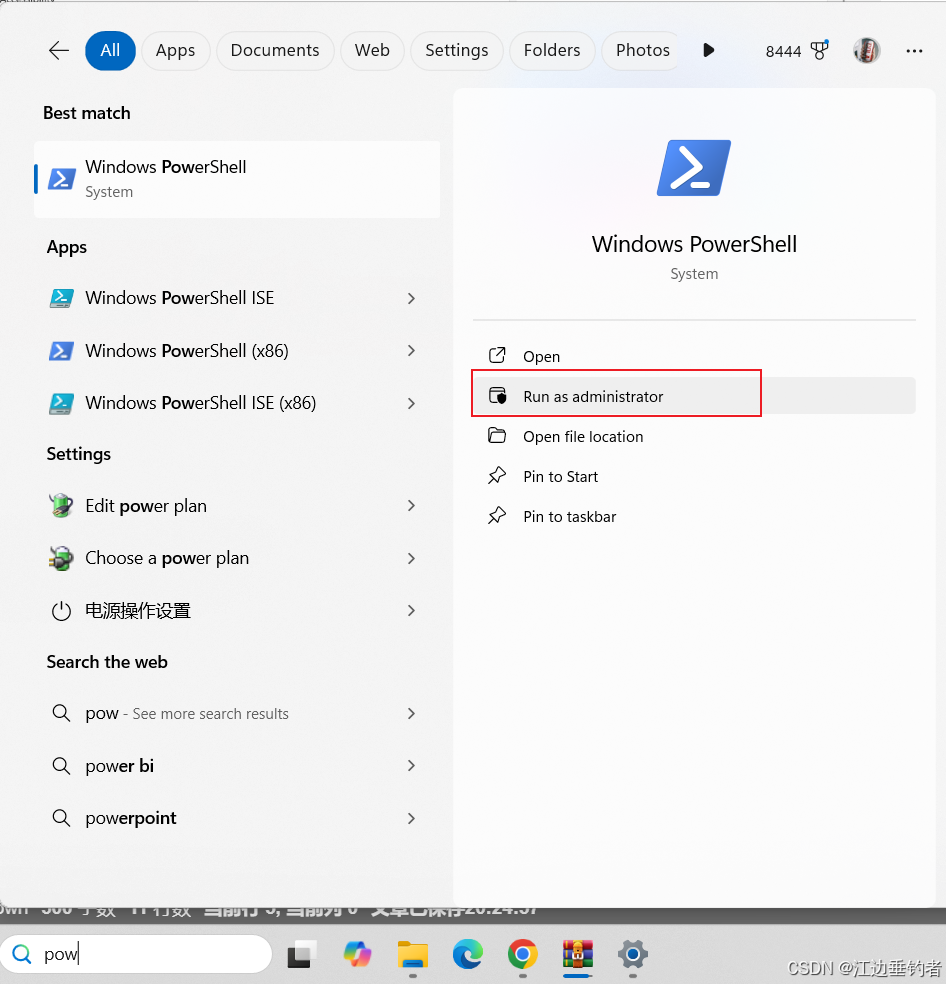The image size is (946, 984).
Task: Click the Open file location folder icon
Action: click(497, 435)
